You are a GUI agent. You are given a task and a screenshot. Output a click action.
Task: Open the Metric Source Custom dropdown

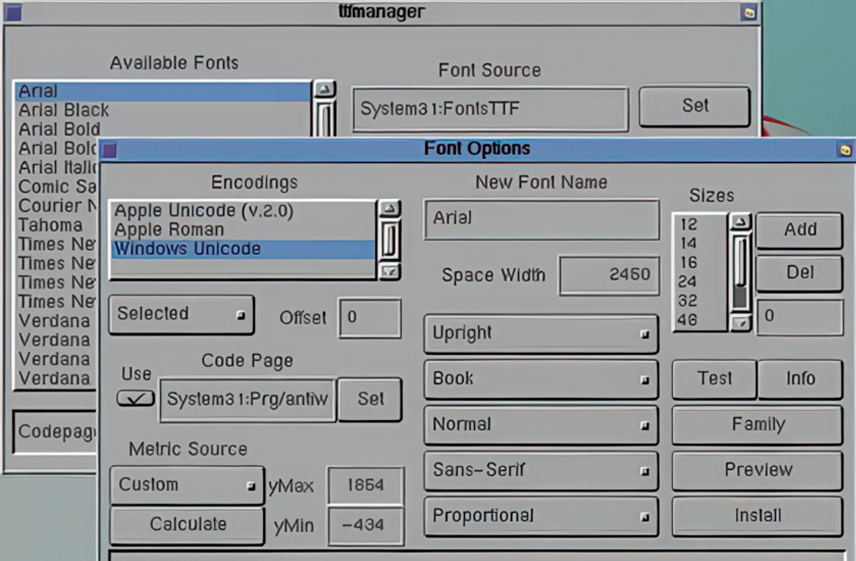(186, 485)
